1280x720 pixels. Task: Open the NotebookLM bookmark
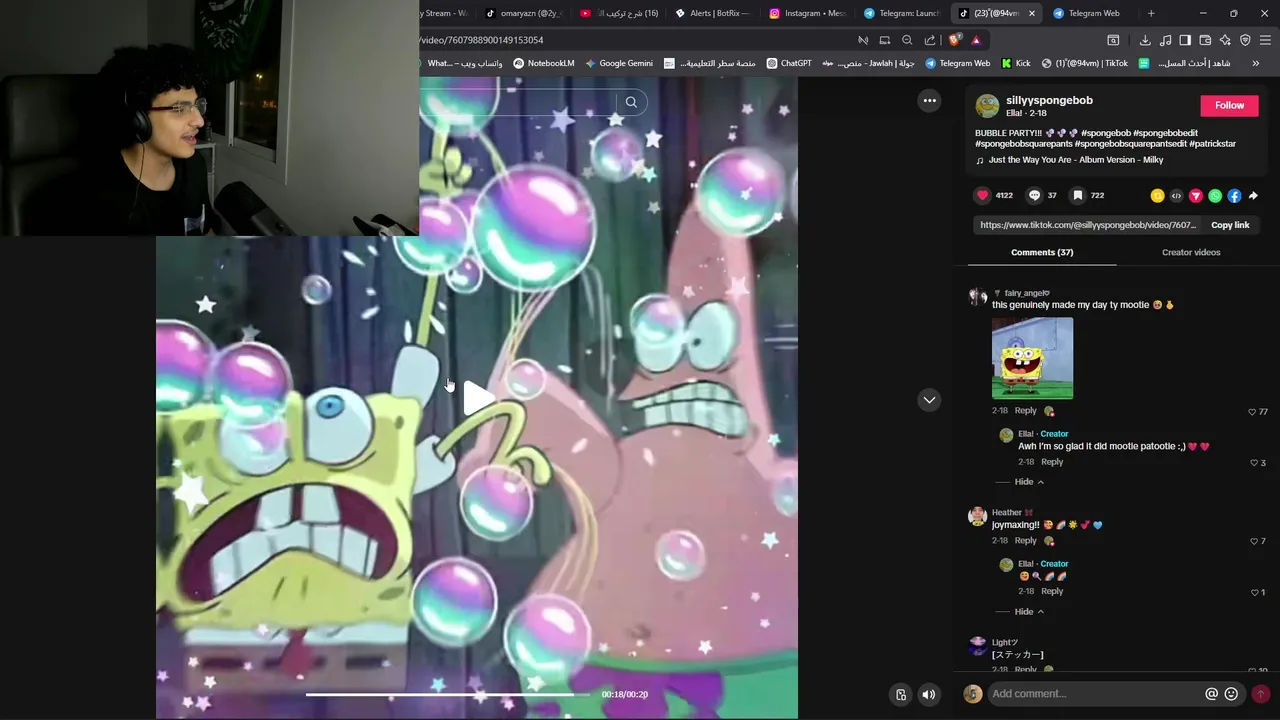tap(544, 63)
